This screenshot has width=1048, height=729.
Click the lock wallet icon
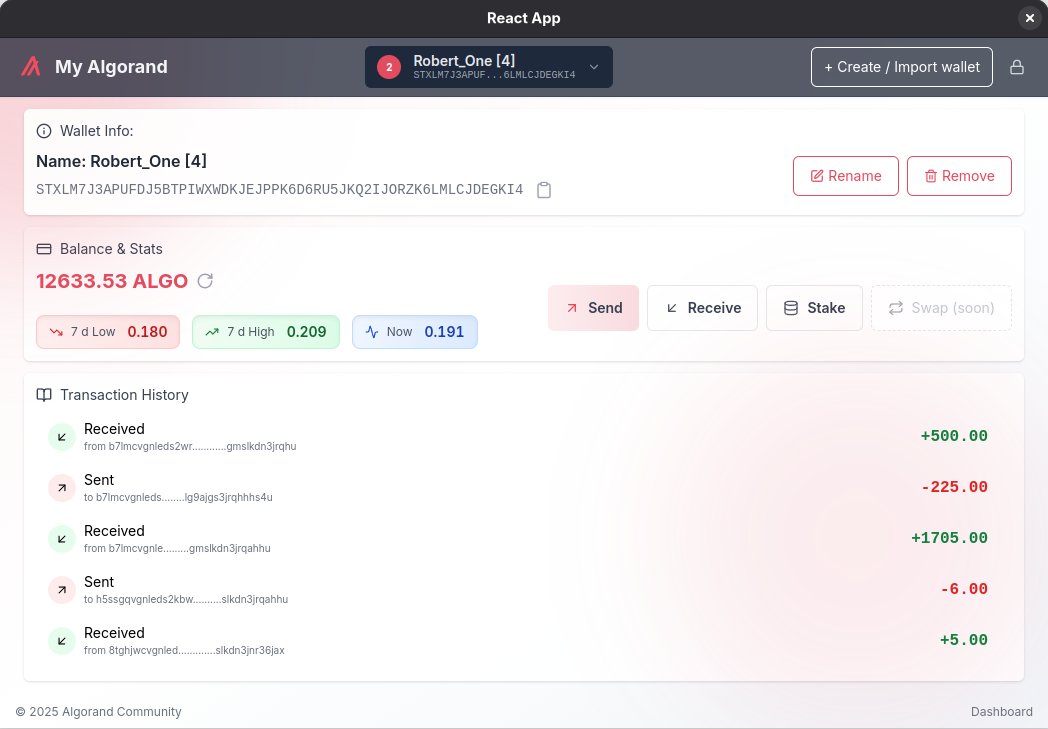[x=1017, y=67]
